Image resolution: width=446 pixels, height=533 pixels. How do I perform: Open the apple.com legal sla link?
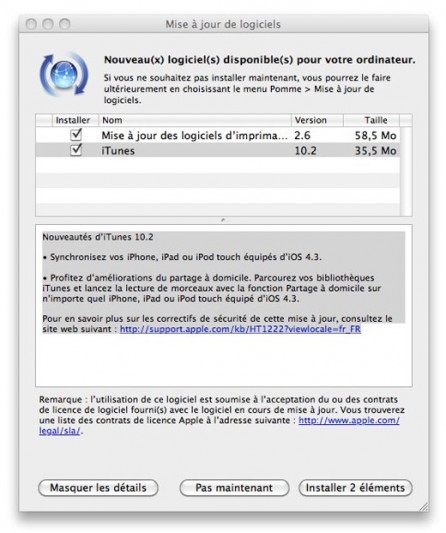pyautogui.click(x=349, y=420)
